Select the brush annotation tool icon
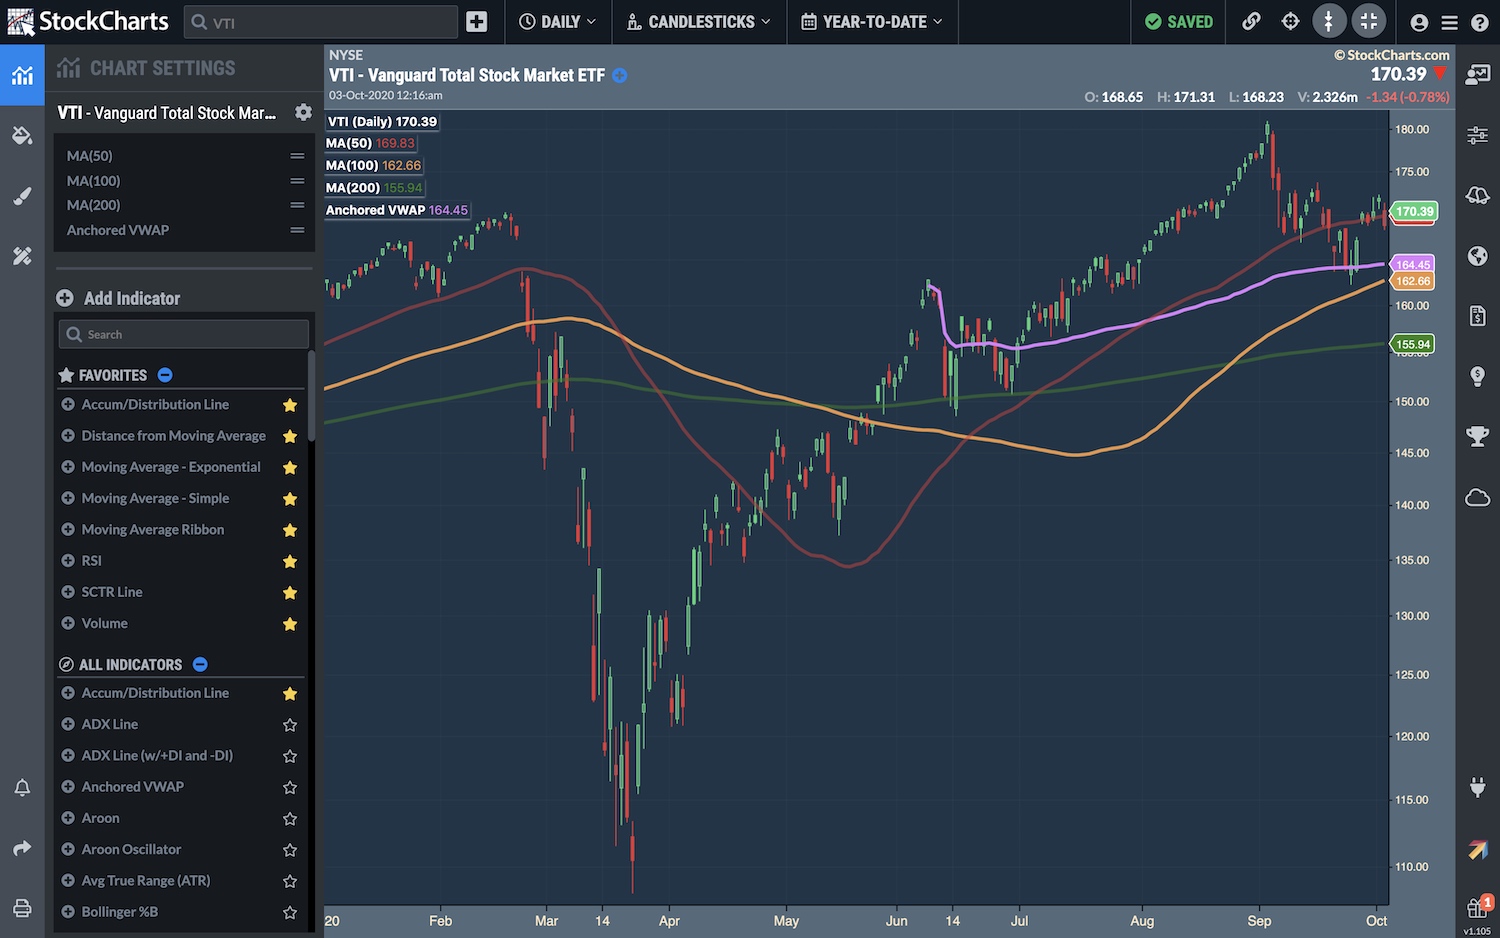This screenshot has width=1500, height=938. point(22,196)
